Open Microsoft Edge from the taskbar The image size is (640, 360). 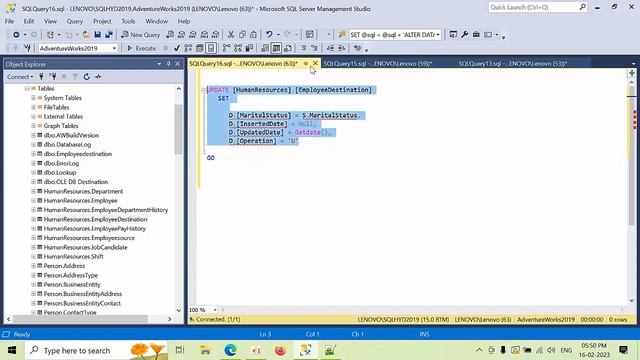(x=230, y=350)
